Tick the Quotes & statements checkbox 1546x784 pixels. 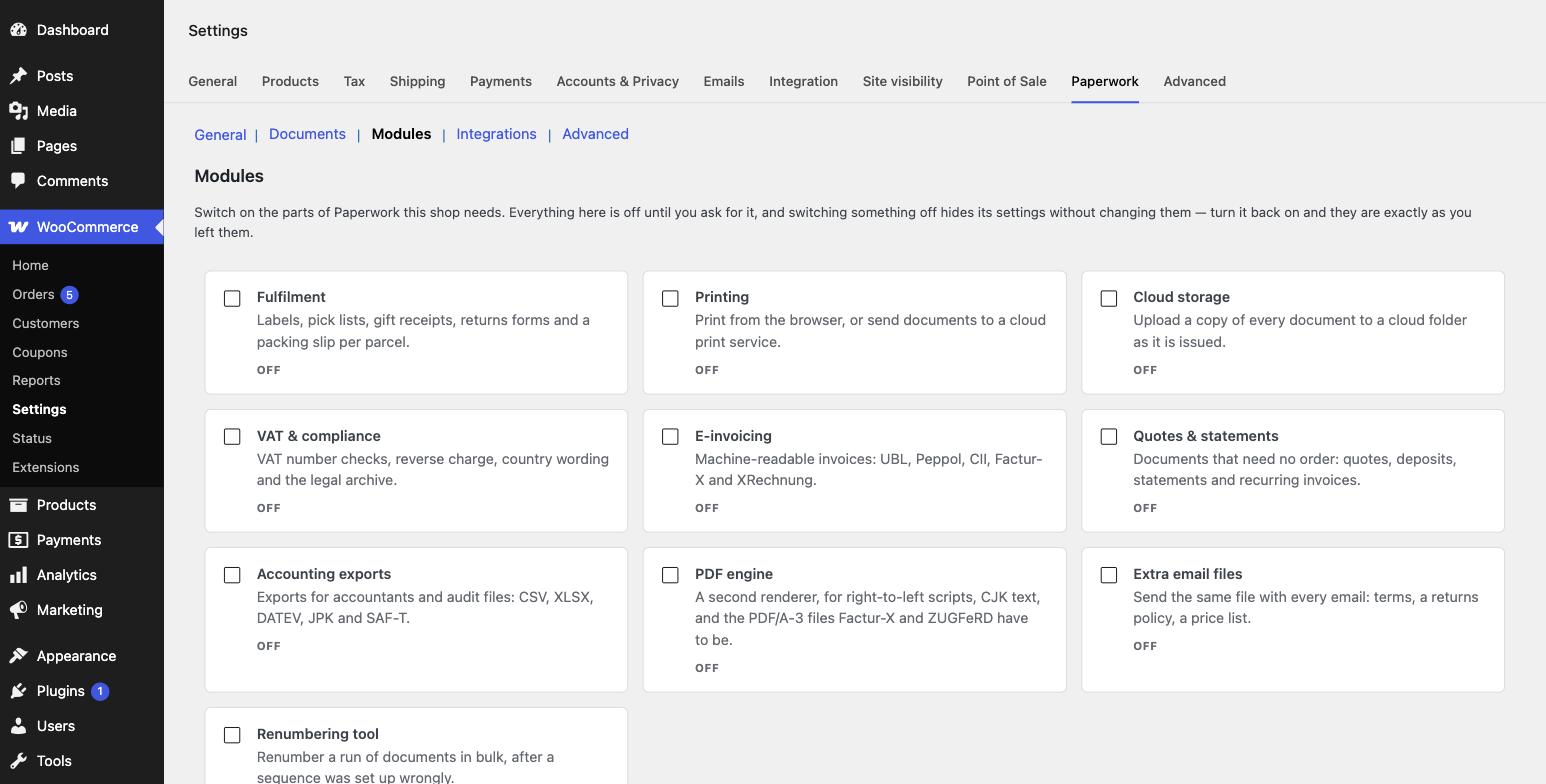[x=1109, y=437]
